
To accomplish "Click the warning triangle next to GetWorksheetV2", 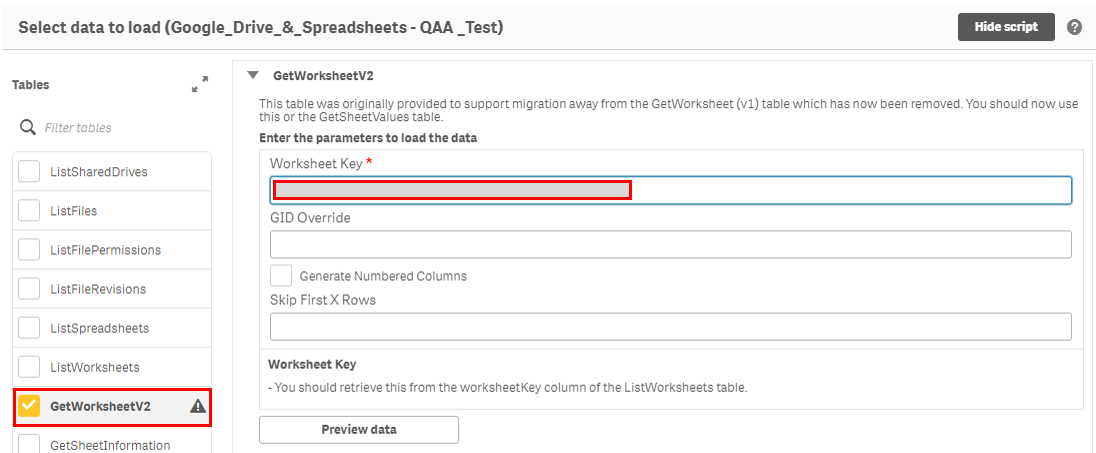I will (x=199, y=405).
